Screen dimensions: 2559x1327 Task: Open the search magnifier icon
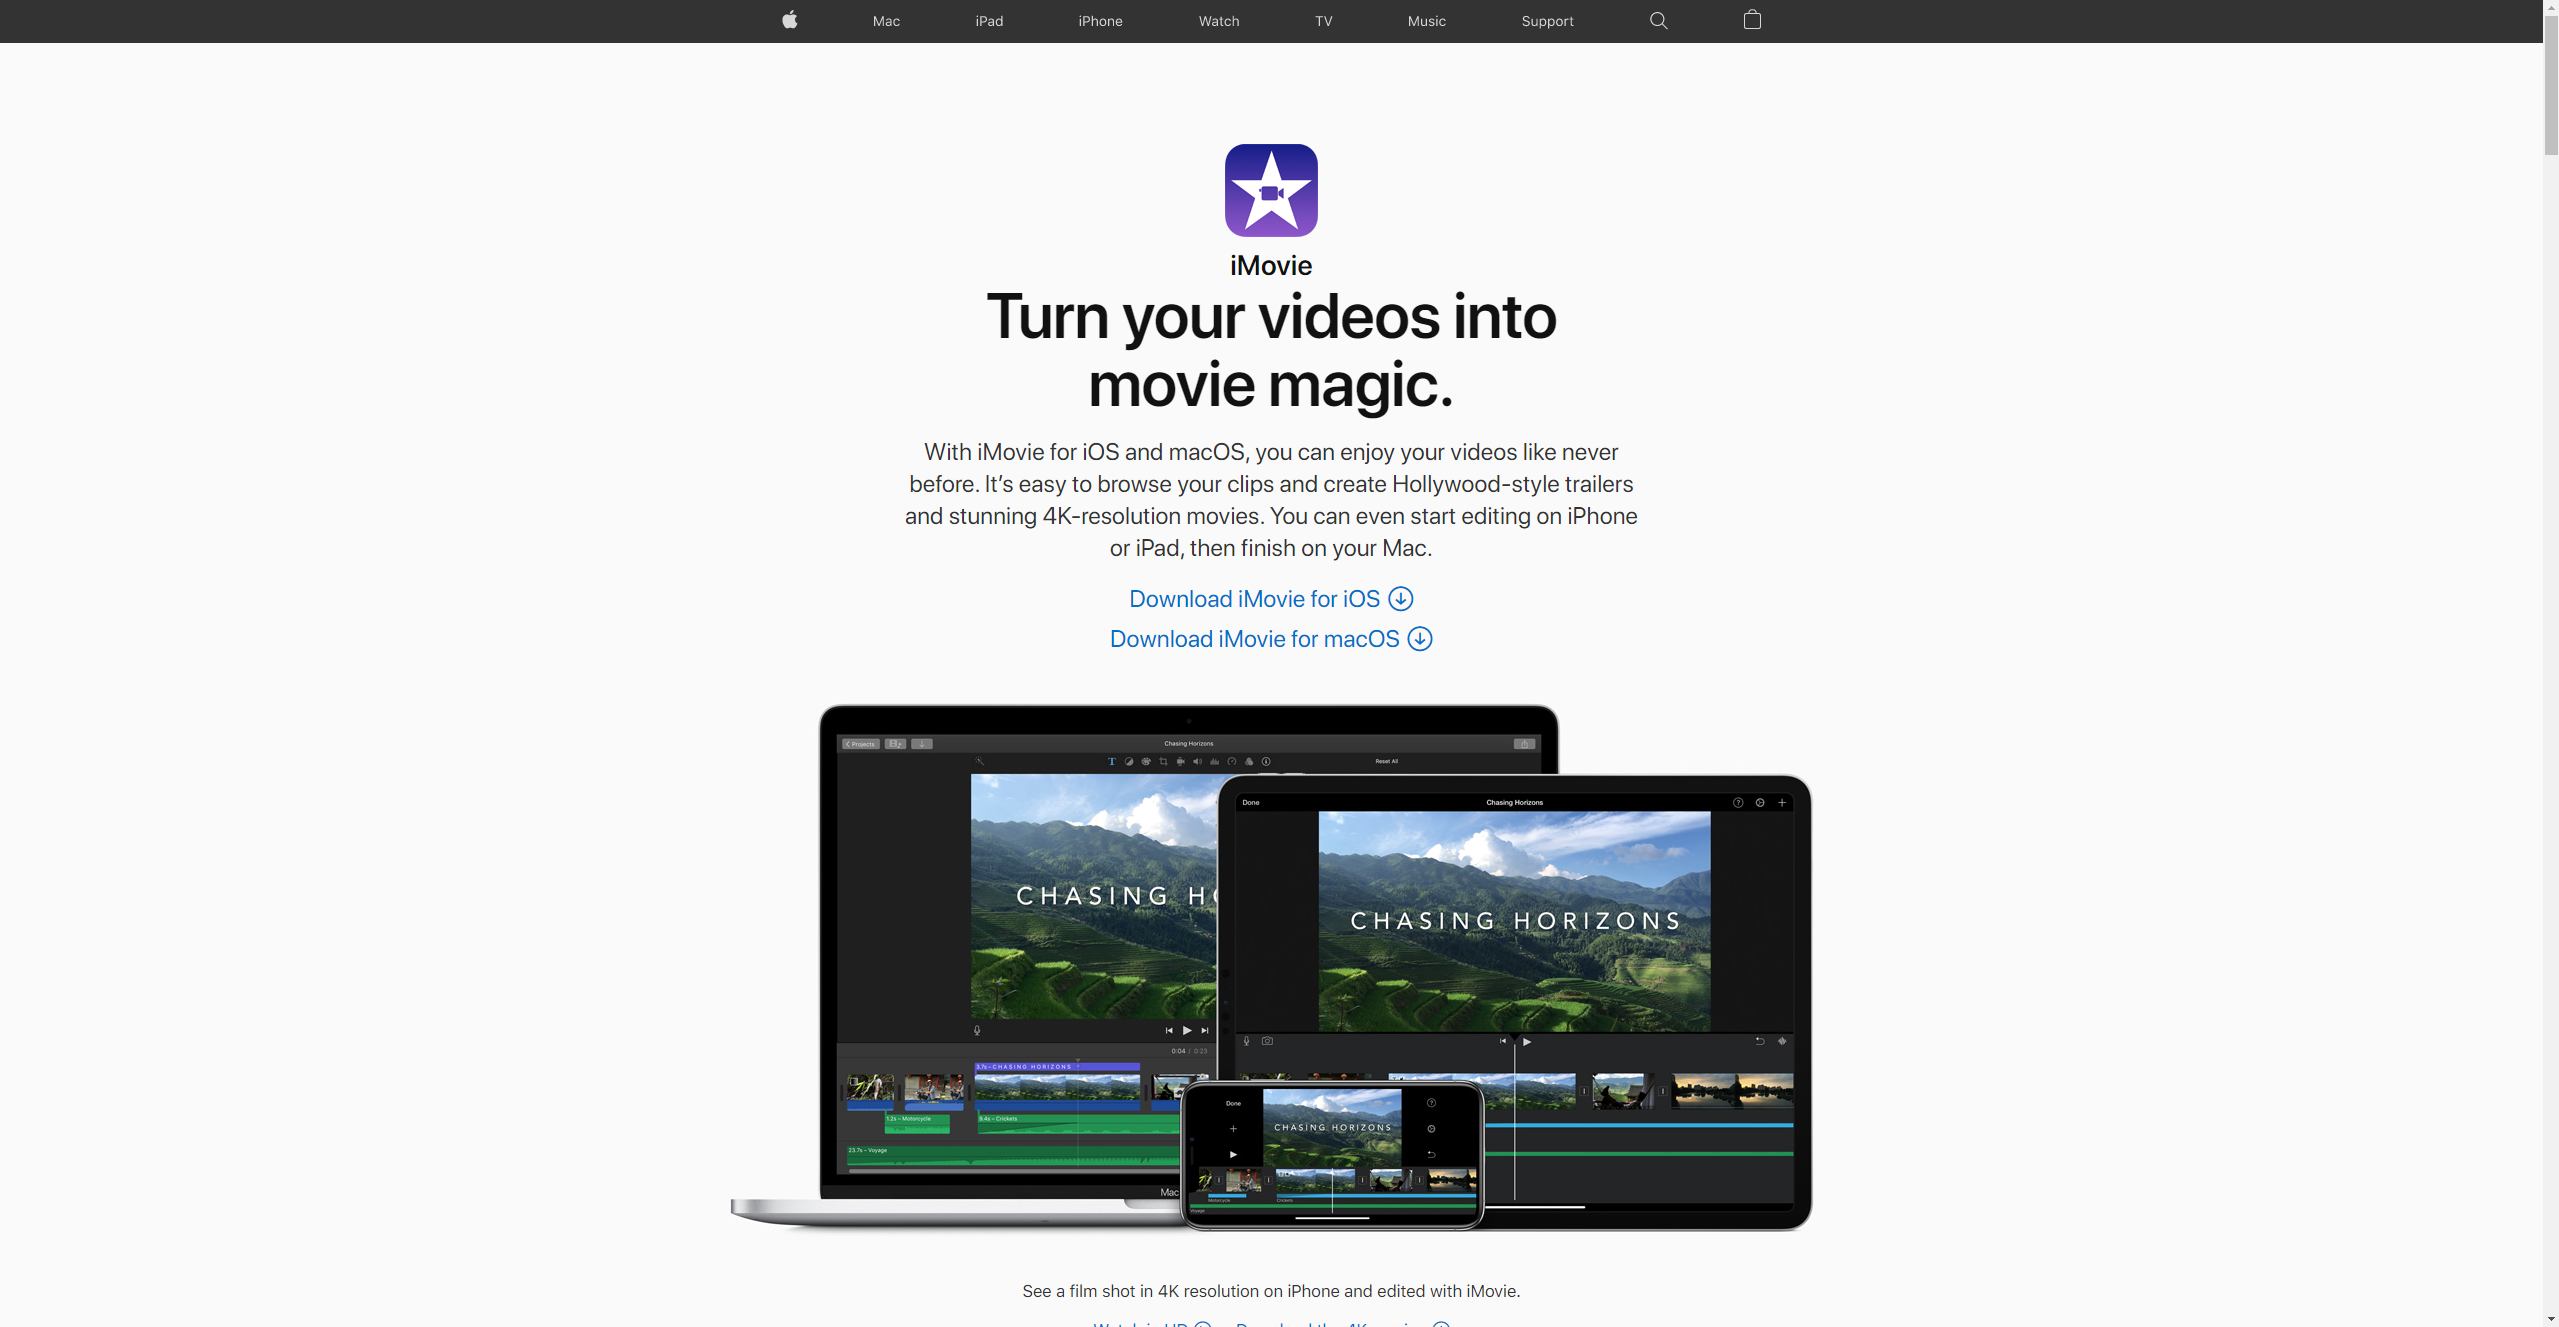click(1658, 21)
